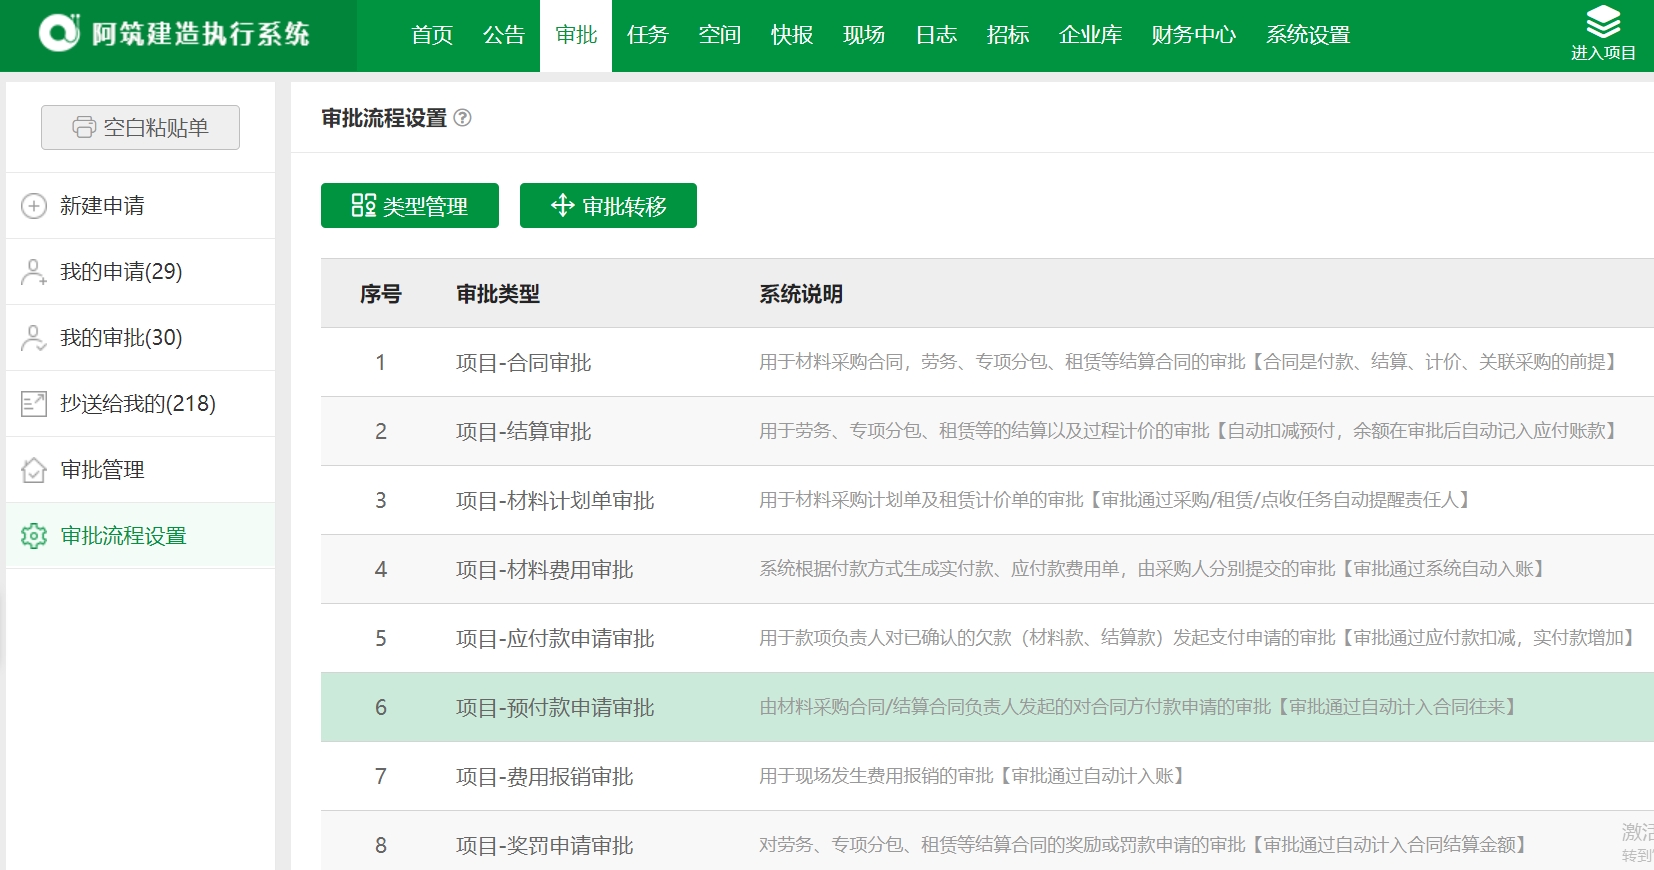The image size is (1654, 870).
Task: Select row 项目-应付款申请审批
Action: point(987,638)
